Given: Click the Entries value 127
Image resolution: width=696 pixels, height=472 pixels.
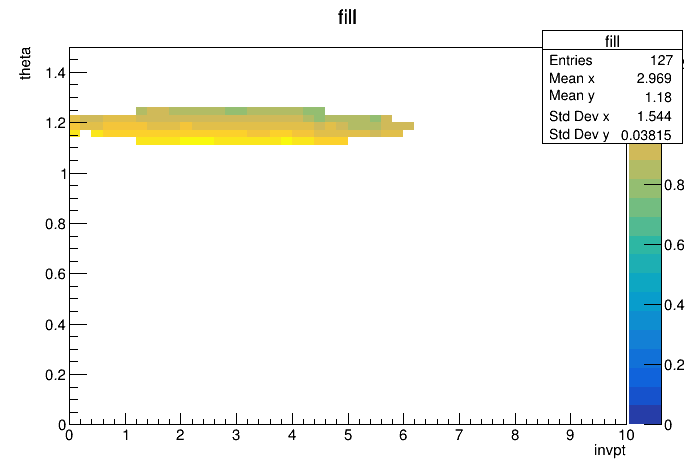Looking at the screenshot, I should pos(661,60).
